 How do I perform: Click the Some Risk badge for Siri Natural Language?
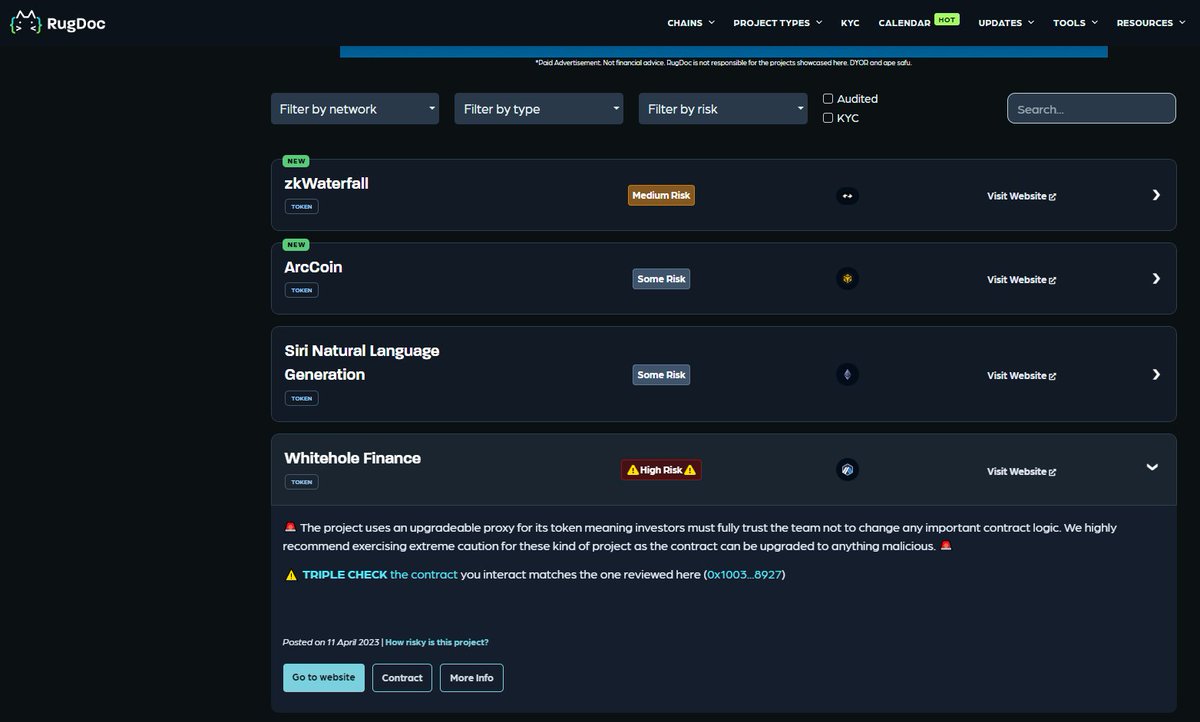click(661, 375)
